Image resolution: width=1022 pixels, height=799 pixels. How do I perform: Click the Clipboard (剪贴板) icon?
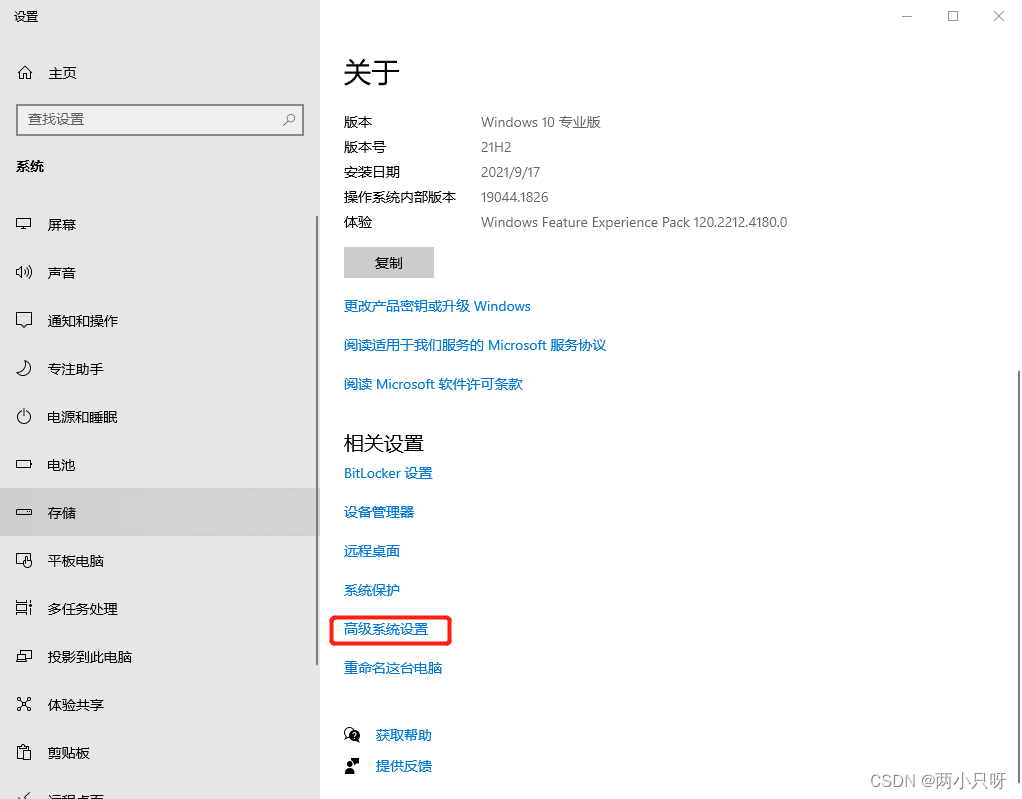(23, 753)
